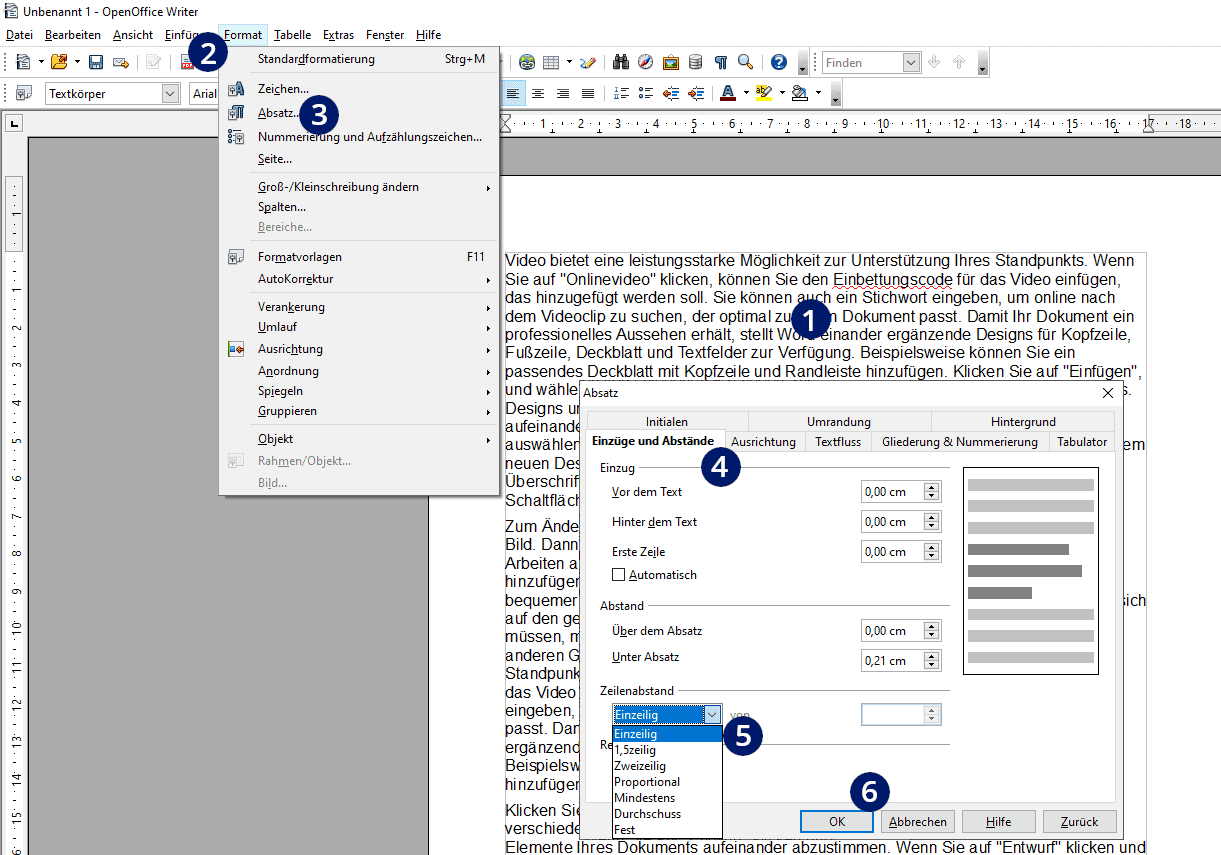Toggle numbering list icon
The height and width of the screenshot is (855, 1221).
[621, 93]
